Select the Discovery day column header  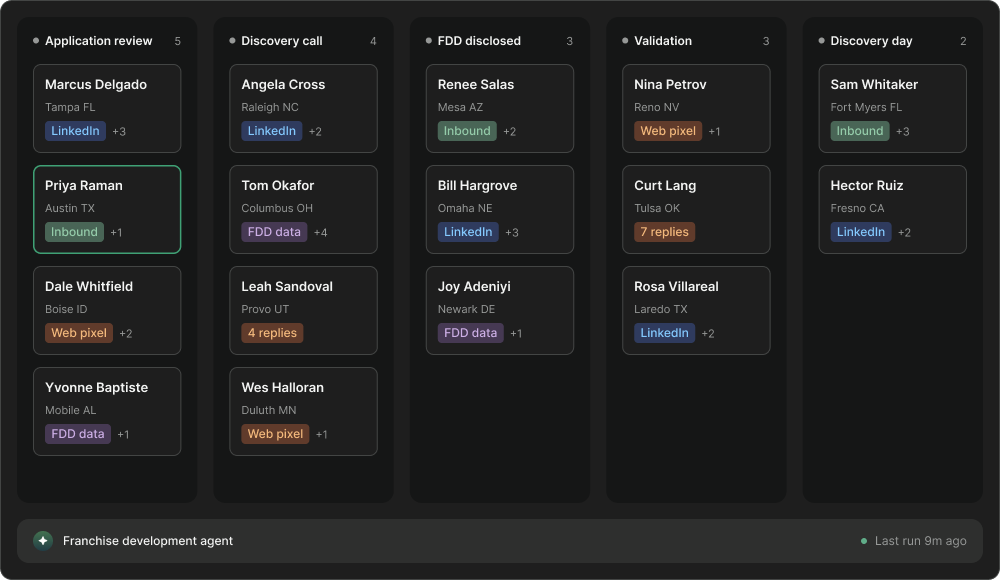pyautogui.click(x=871, y=41)
